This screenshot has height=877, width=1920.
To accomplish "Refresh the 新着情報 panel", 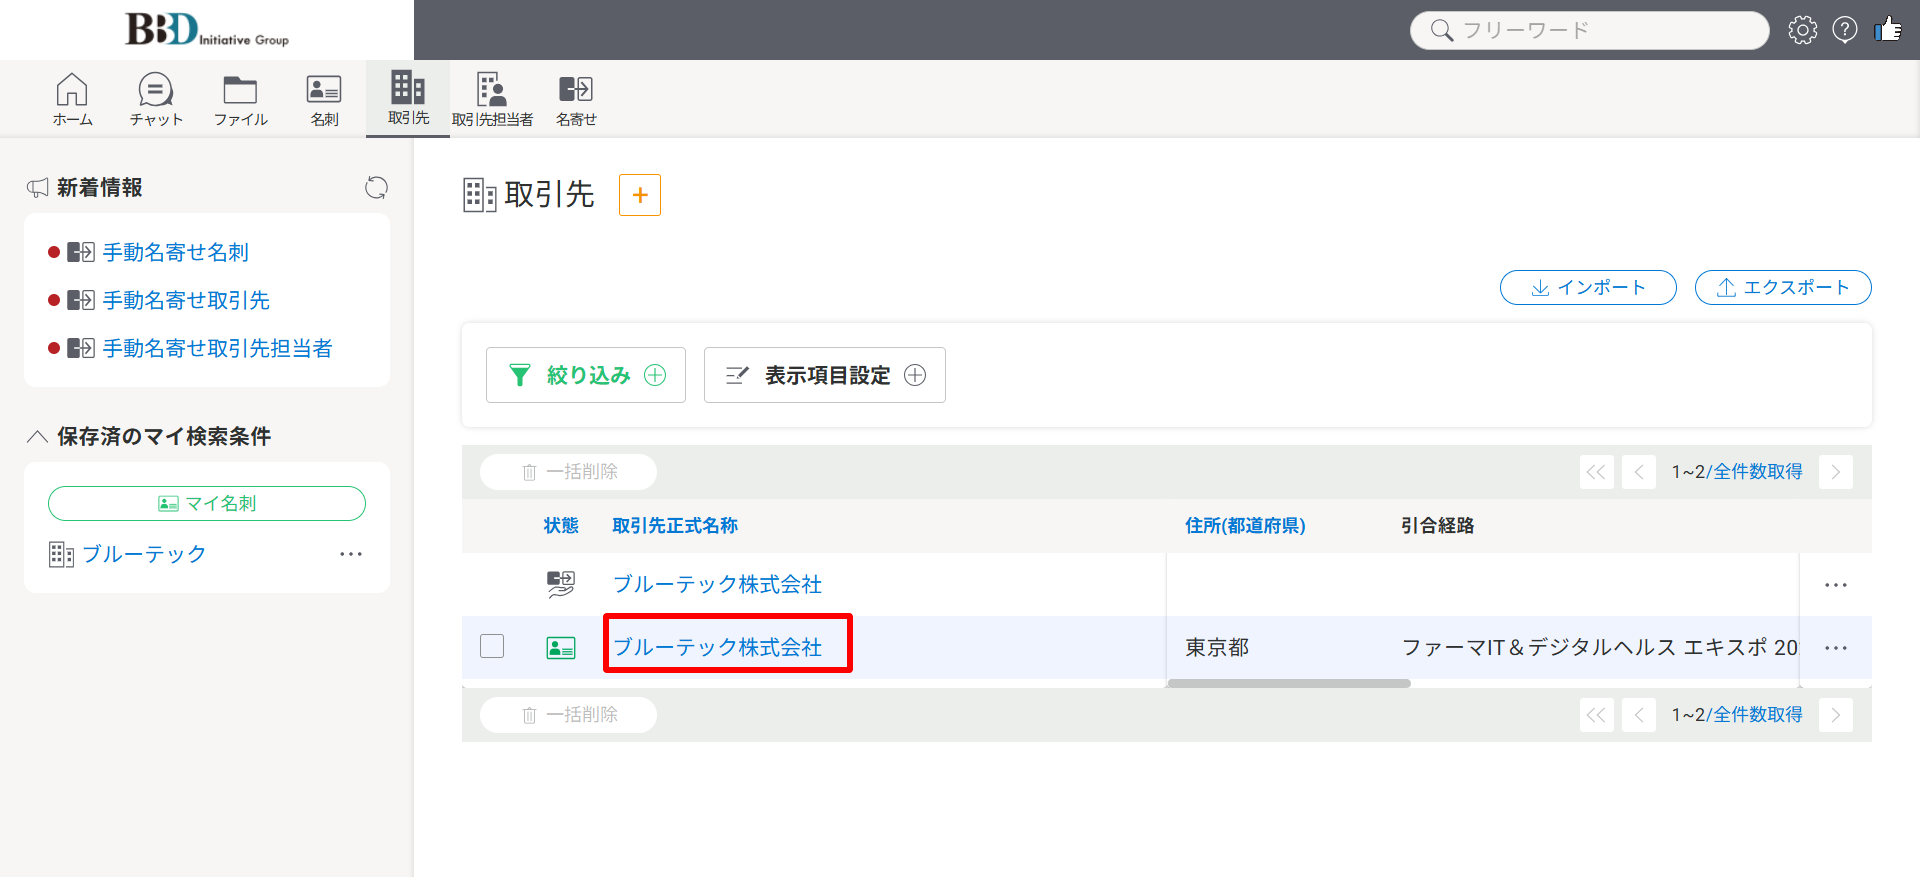I will pos(376,187).
